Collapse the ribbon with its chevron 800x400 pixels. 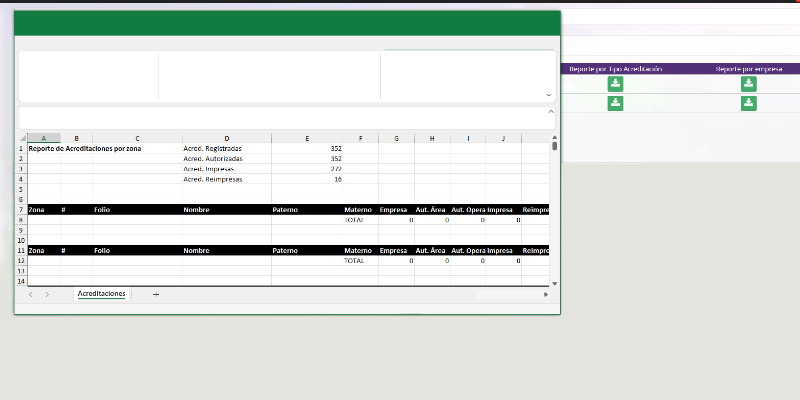pyautogui.click(x=548, y=95)
